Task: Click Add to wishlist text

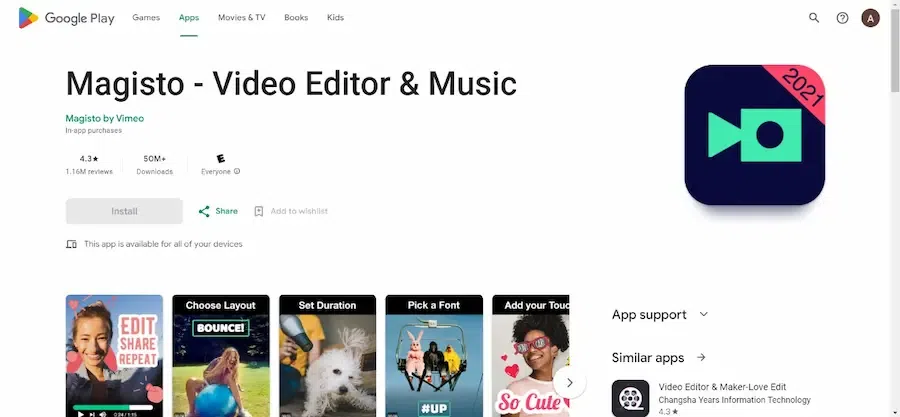Action: tap(299, 211)
